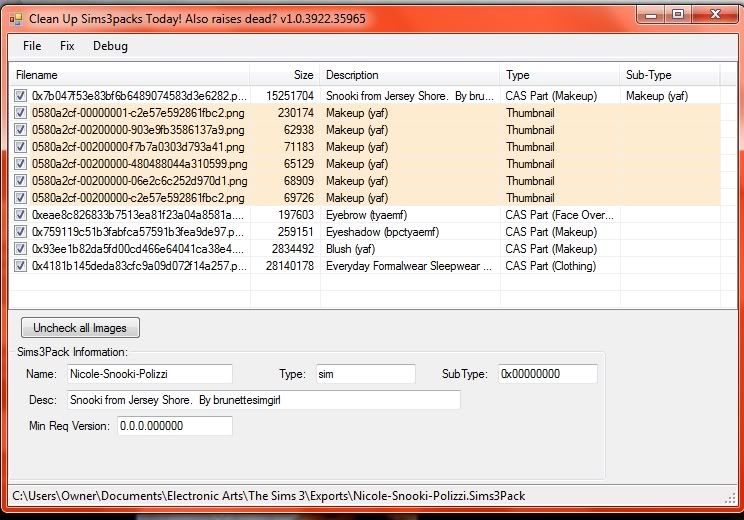Viewport: 744px width, 520px height.
Task: Click the status bar Sims3Pack file path
Action: tap(269, 496)
